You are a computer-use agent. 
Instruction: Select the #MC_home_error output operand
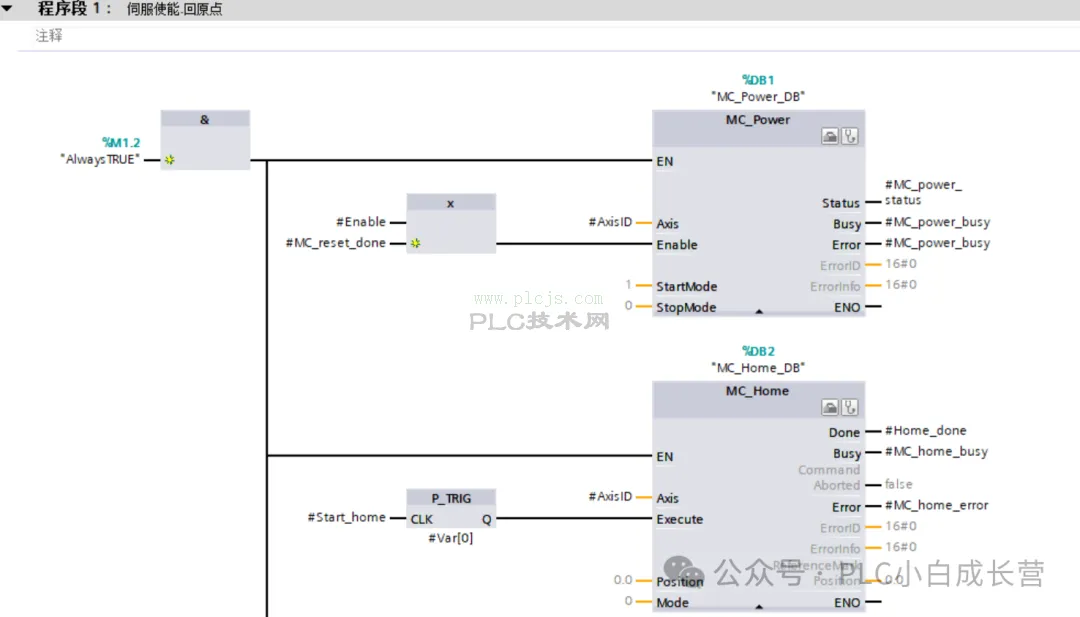(936, 505)
